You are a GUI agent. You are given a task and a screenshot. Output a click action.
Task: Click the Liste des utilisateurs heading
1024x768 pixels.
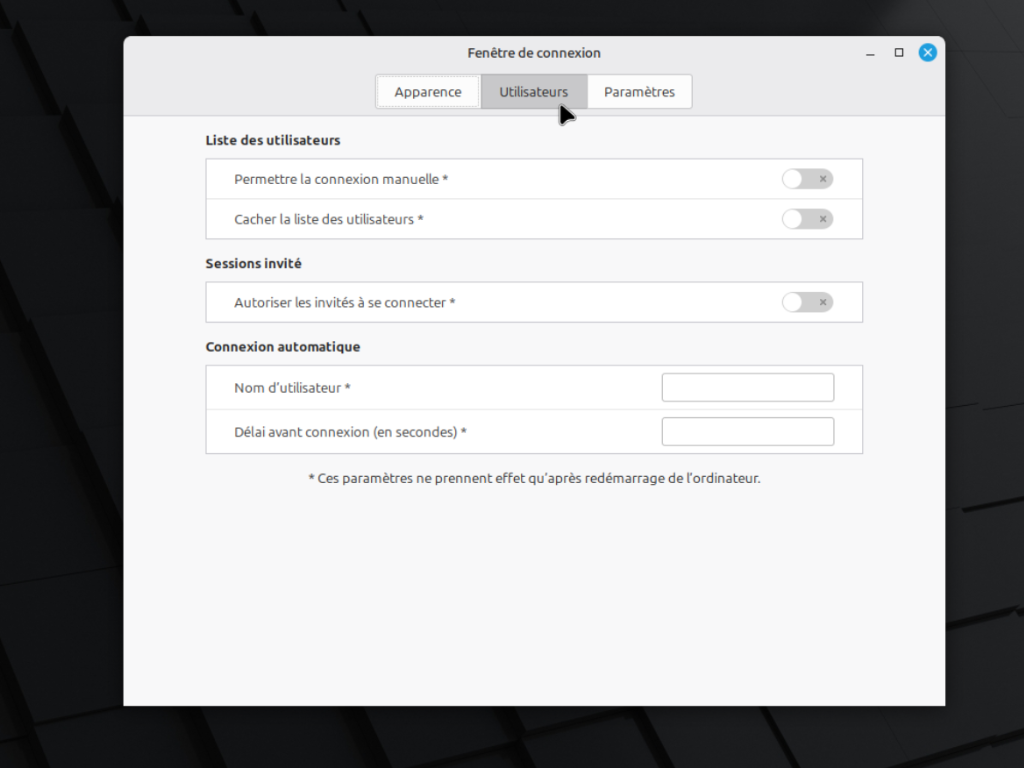[x=273, y=140]
